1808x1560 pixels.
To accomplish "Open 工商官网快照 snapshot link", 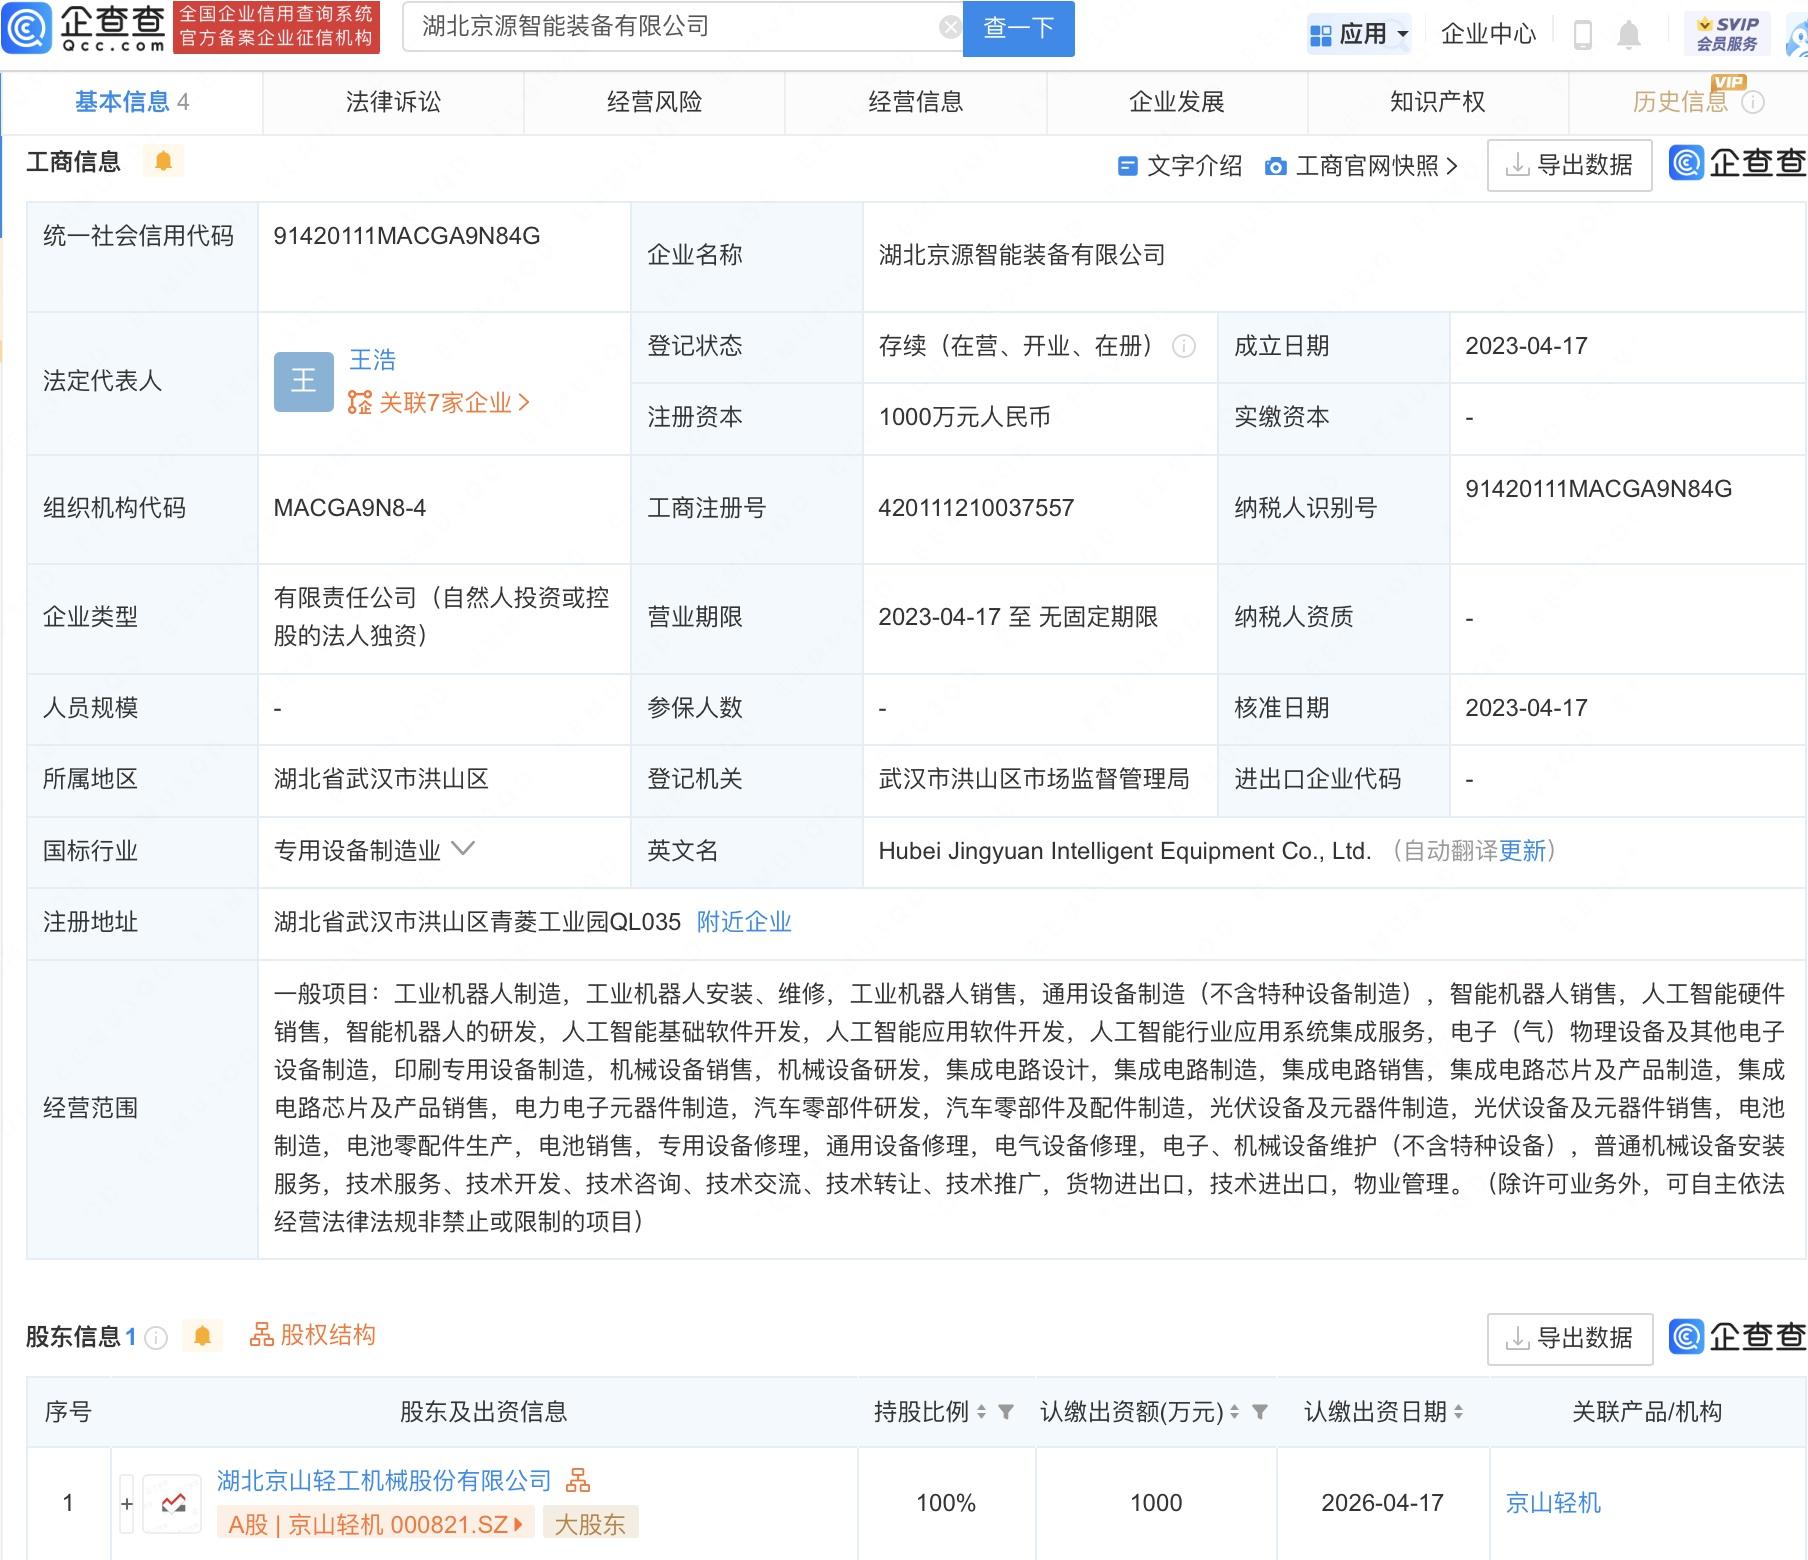I will (1361, 166).
